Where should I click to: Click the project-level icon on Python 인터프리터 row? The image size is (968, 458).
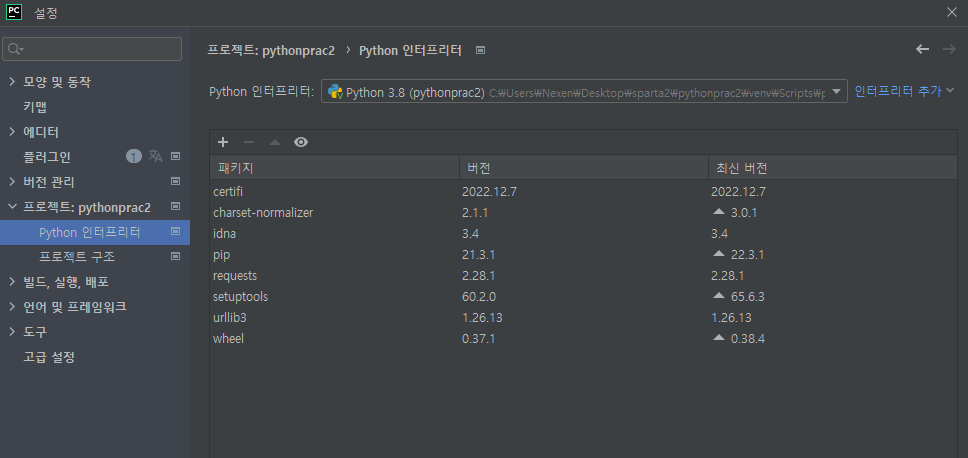click(x=175, y=231)
